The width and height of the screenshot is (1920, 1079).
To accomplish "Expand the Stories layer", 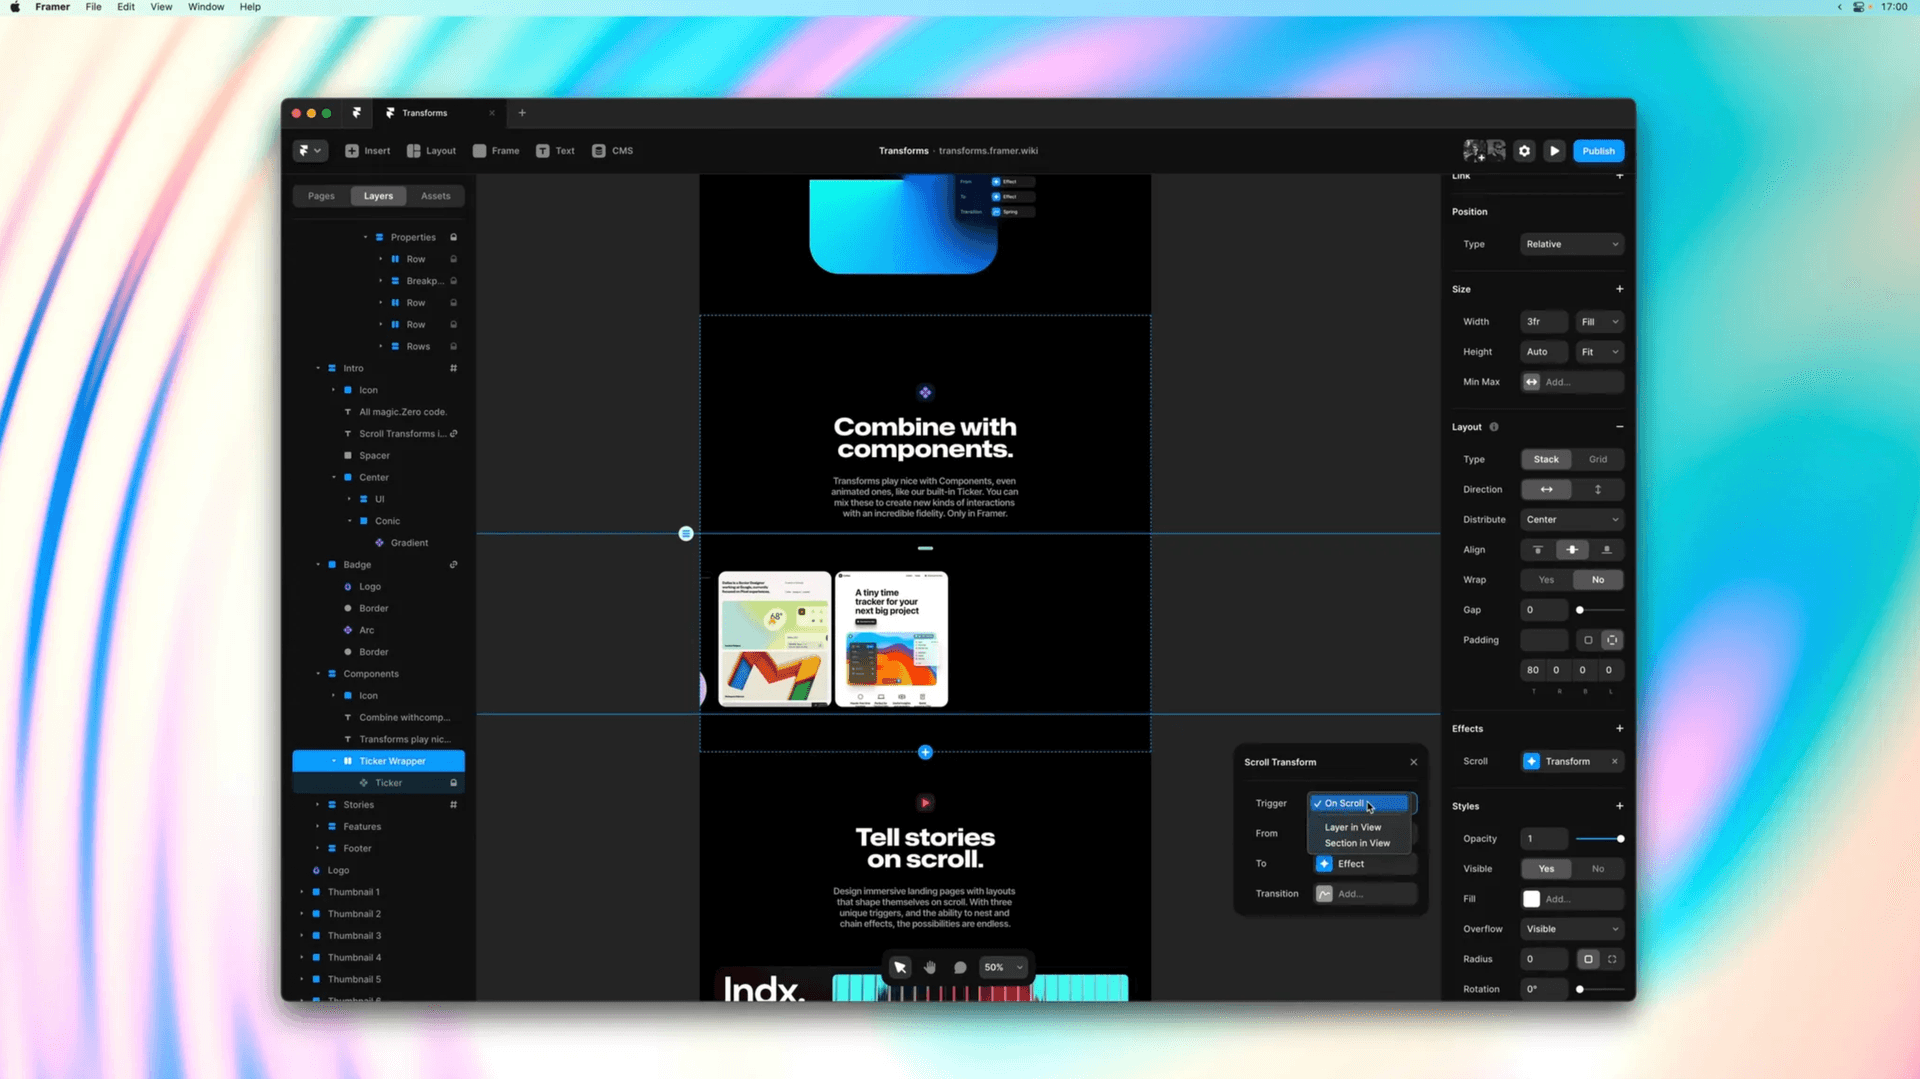I will point(318,805).
